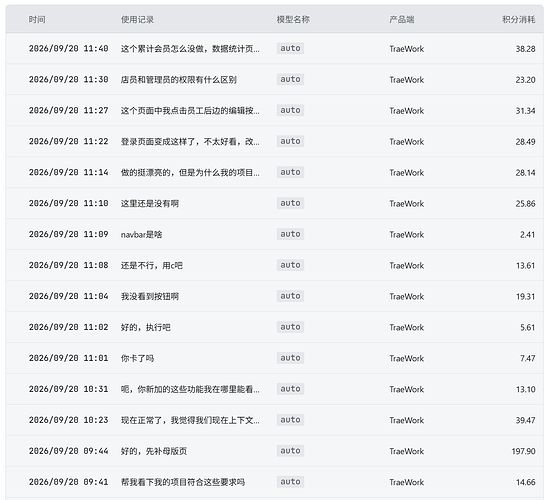This screenshot has height=500, width=549.
Task: Click the 模型名称 column header
Action: [293, 19]
